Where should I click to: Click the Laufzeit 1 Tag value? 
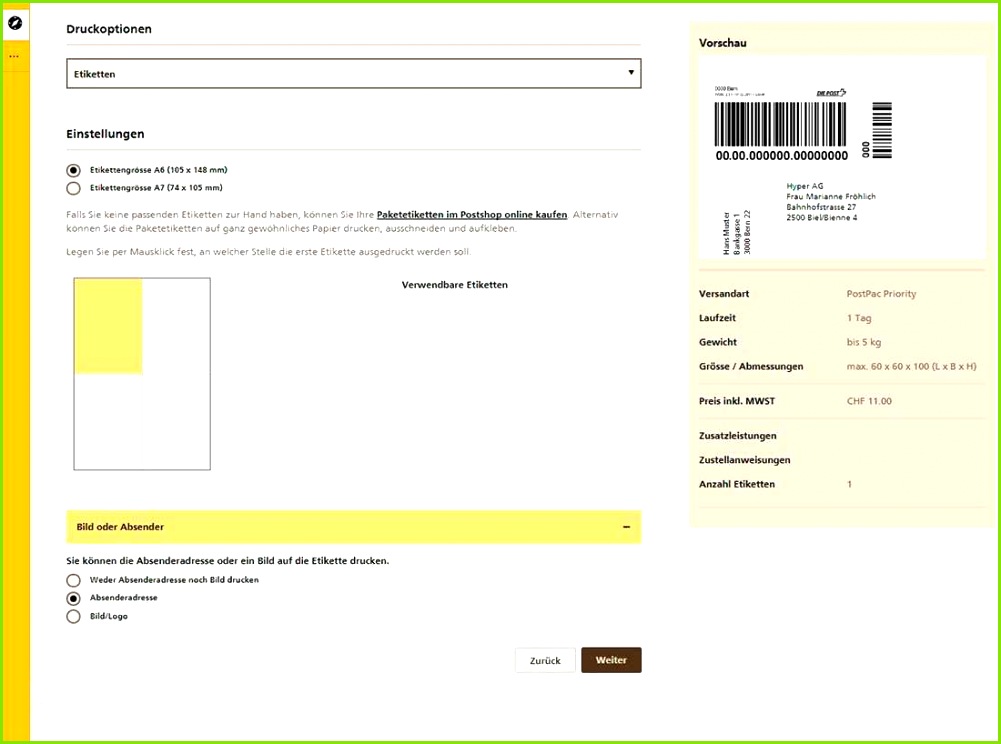click(859, 318)
